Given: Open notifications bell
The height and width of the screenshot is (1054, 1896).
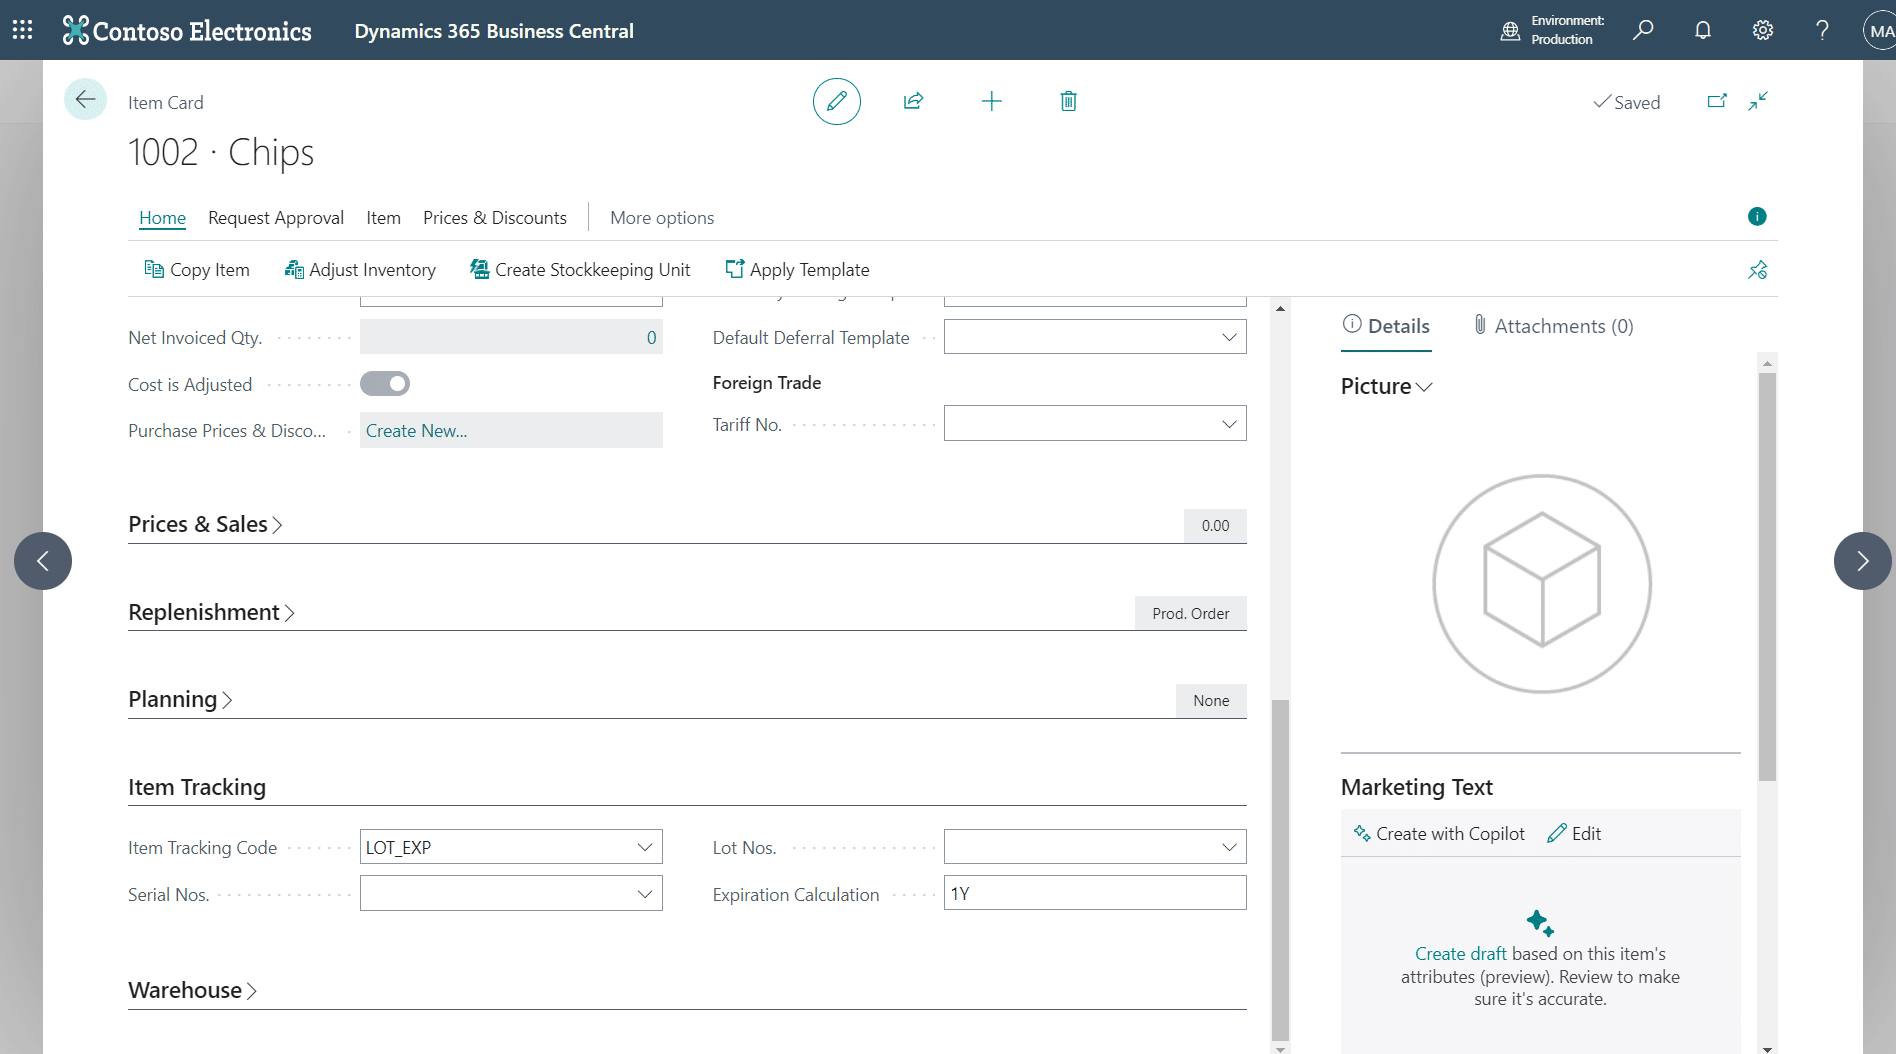Looking at the screenshot, I should 1703,30.
